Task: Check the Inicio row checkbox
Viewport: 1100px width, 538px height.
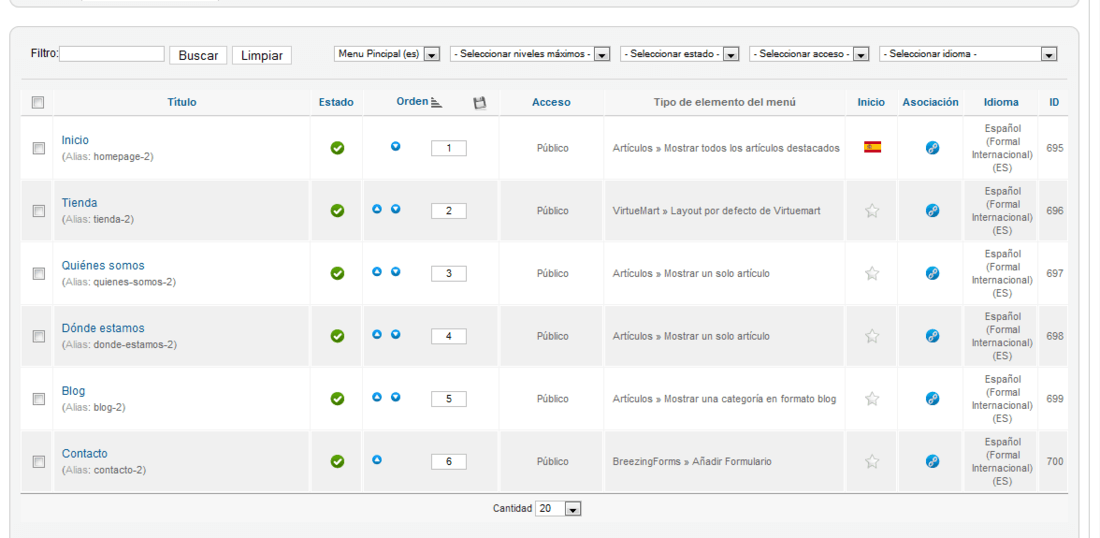Action: point(39,148)
